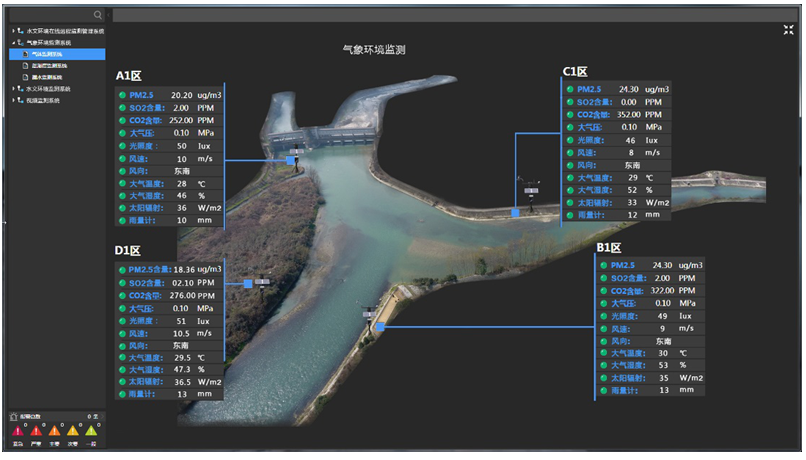Expand the 视频监测系统 tree node
This screenshot has width=806, height=460.
14,100
